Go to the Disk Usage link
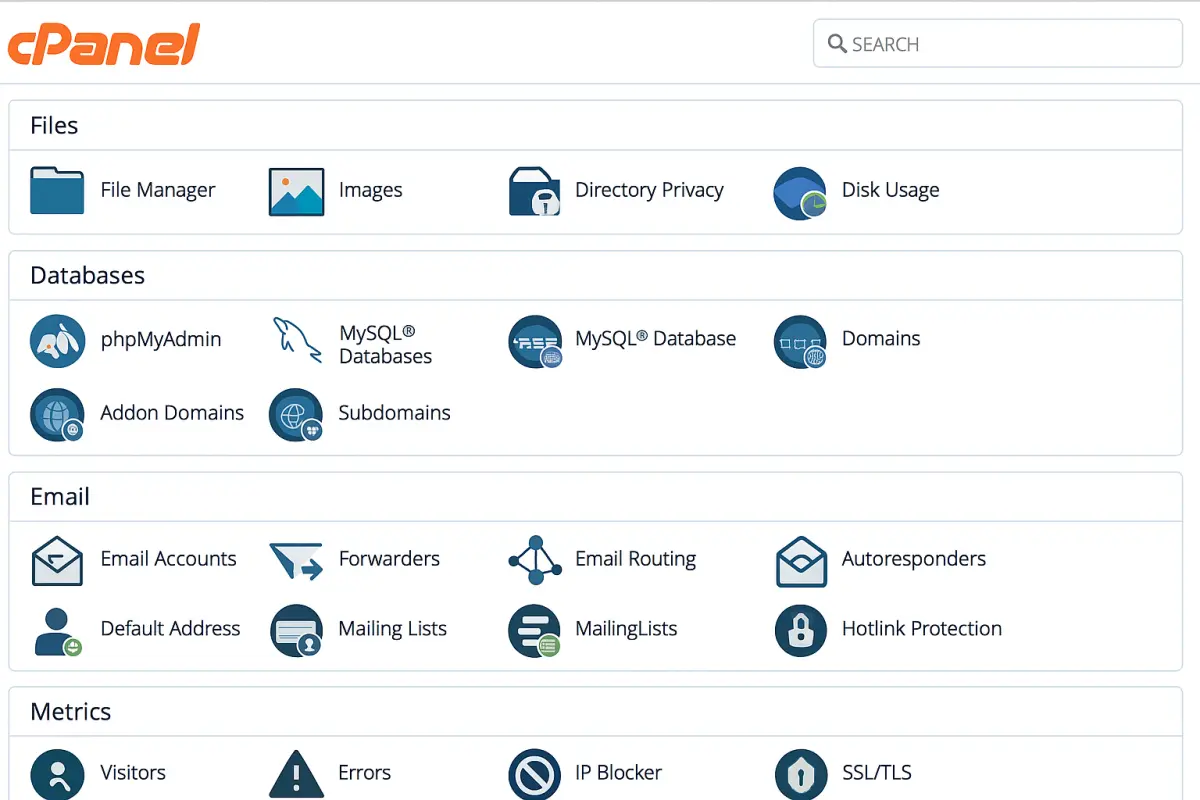Screen dimensions: 1200x800 tap(891, 190)
